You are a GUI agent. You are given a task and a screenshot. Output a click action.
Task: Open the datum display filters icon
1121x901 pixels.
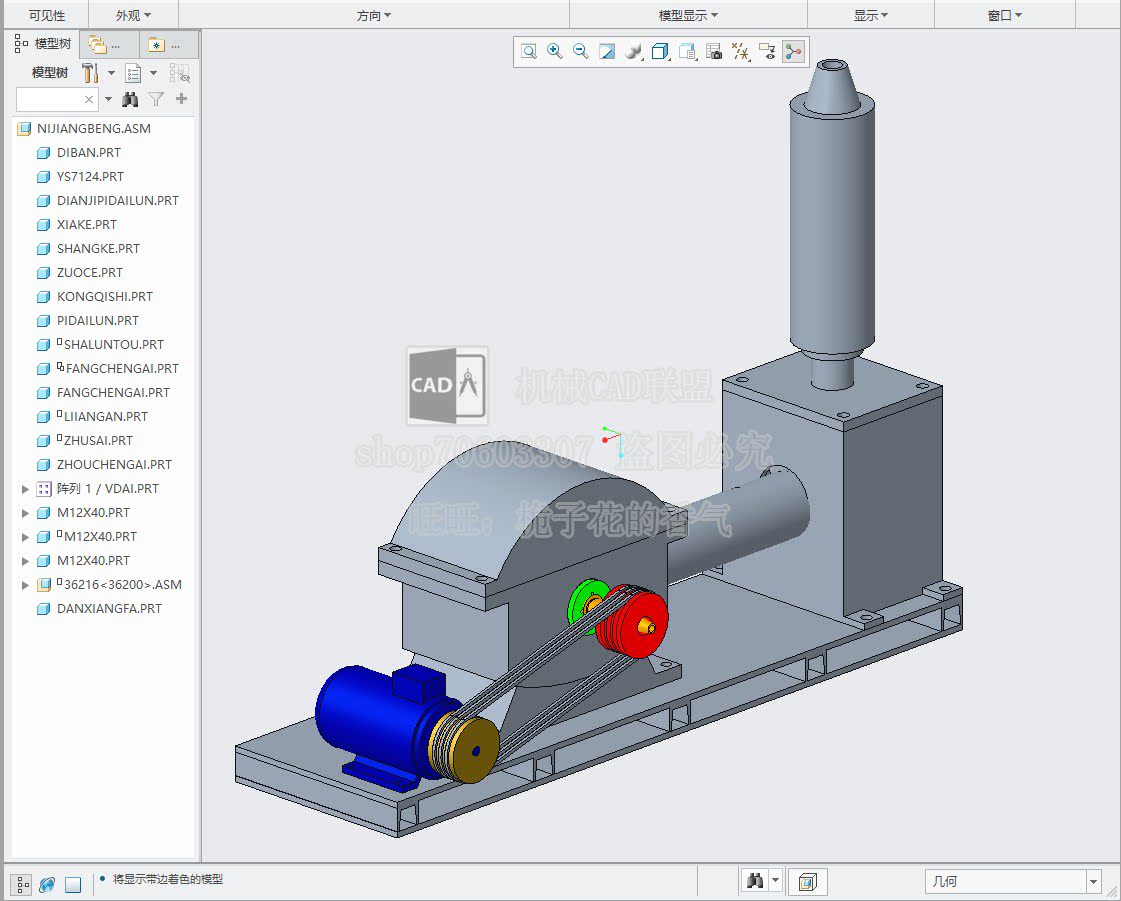(741, 51)
